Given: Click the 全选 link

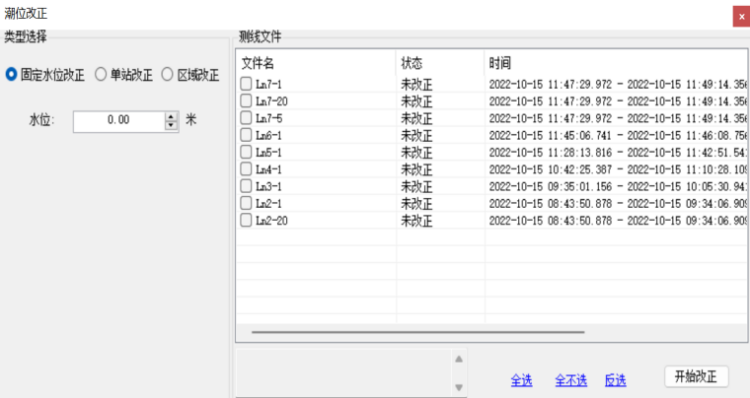Looking at the screenshot, I should tap(521, 380).
